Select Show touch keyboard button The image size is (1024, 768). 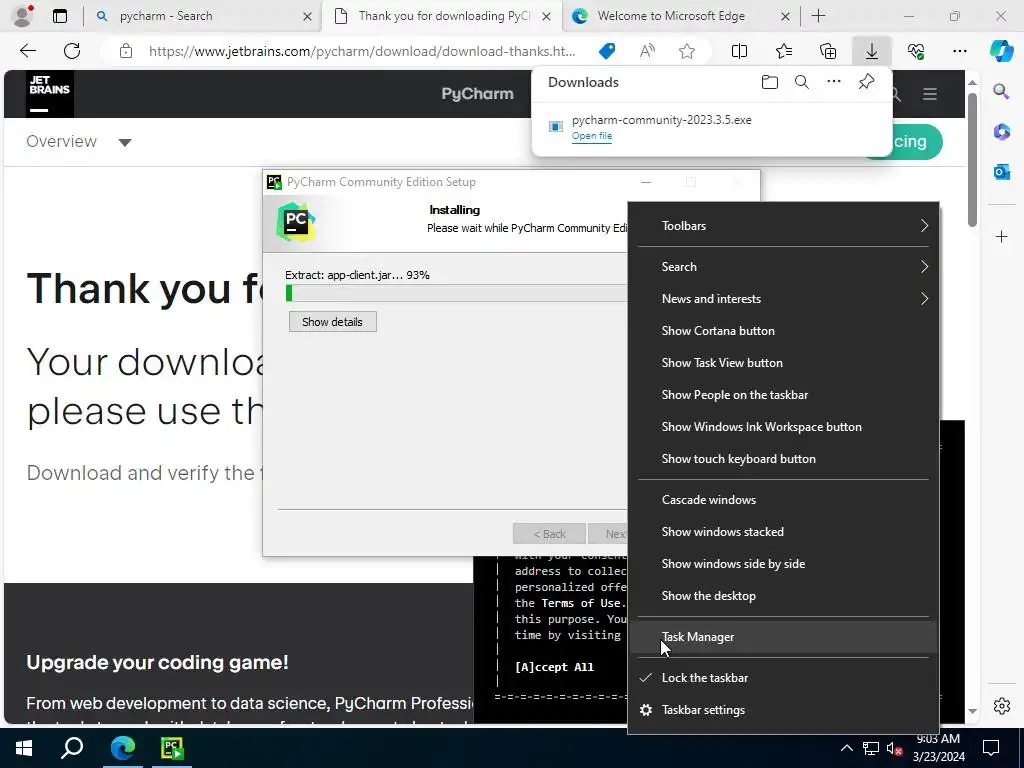tap(783, 458)
